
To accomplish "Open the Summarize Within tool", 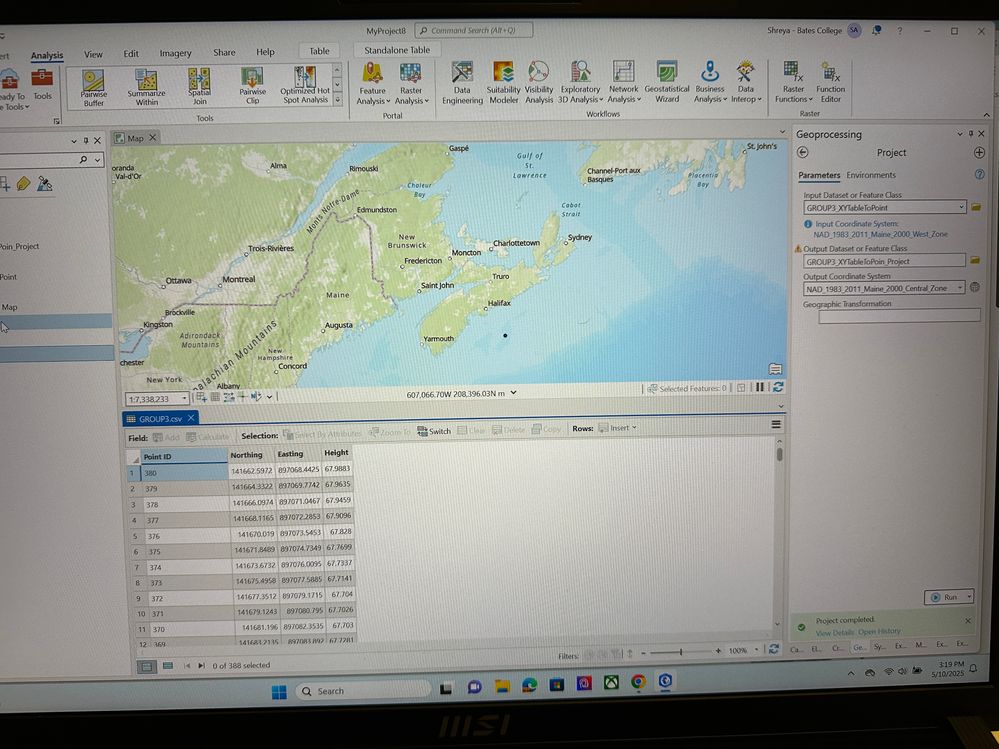I will pos(146,87).
